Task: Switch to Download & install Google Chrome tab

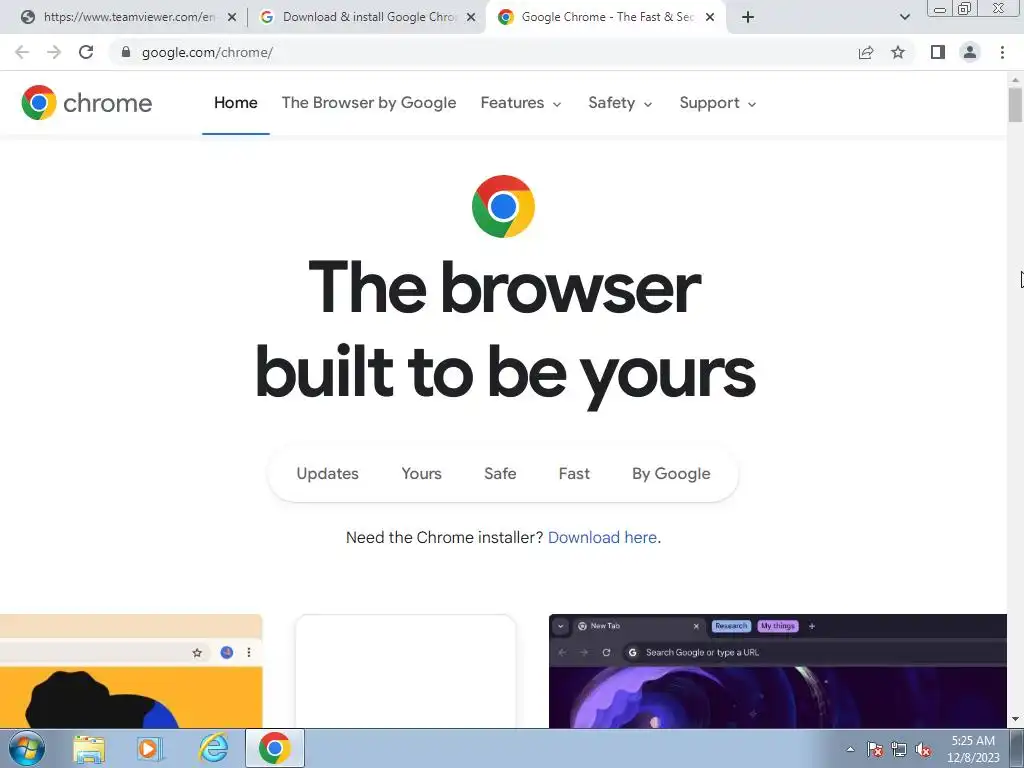Action: pos(368,18)
